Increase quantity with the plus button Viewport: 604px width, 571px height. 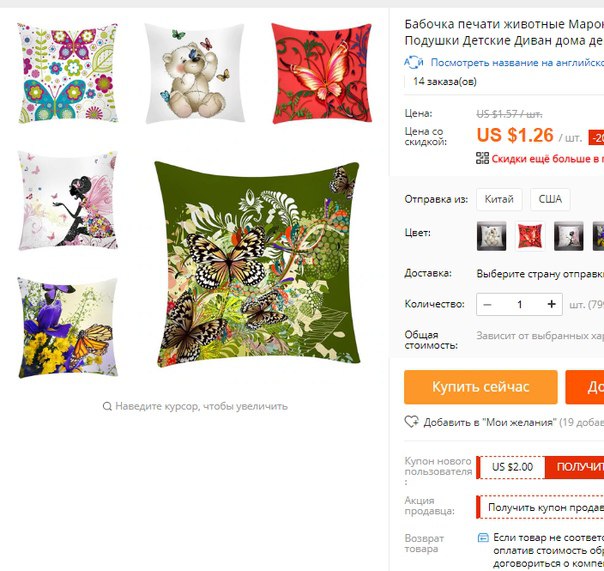coord(552,304)
